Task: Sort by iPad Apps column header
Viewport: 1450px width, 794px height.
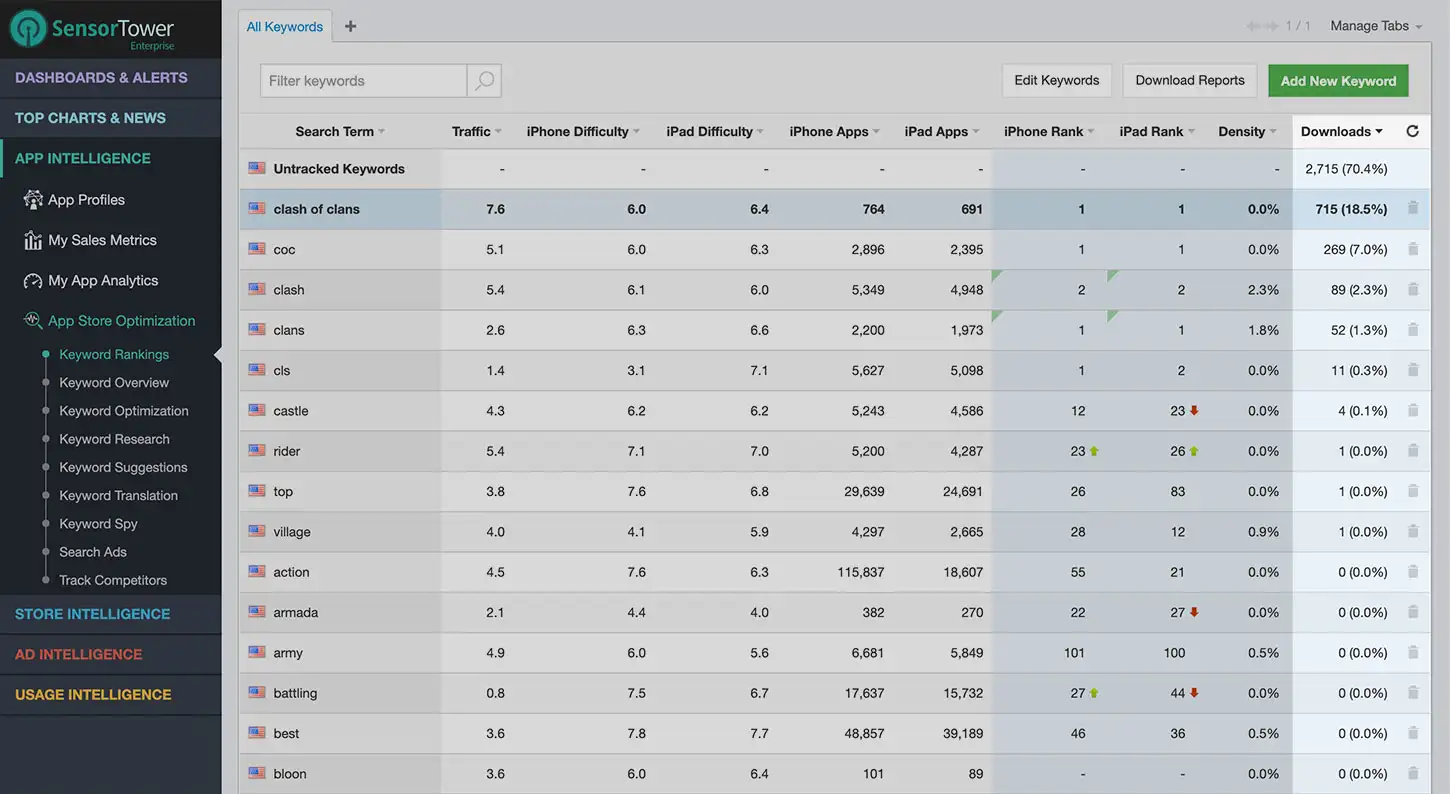Action: point(942,131)
